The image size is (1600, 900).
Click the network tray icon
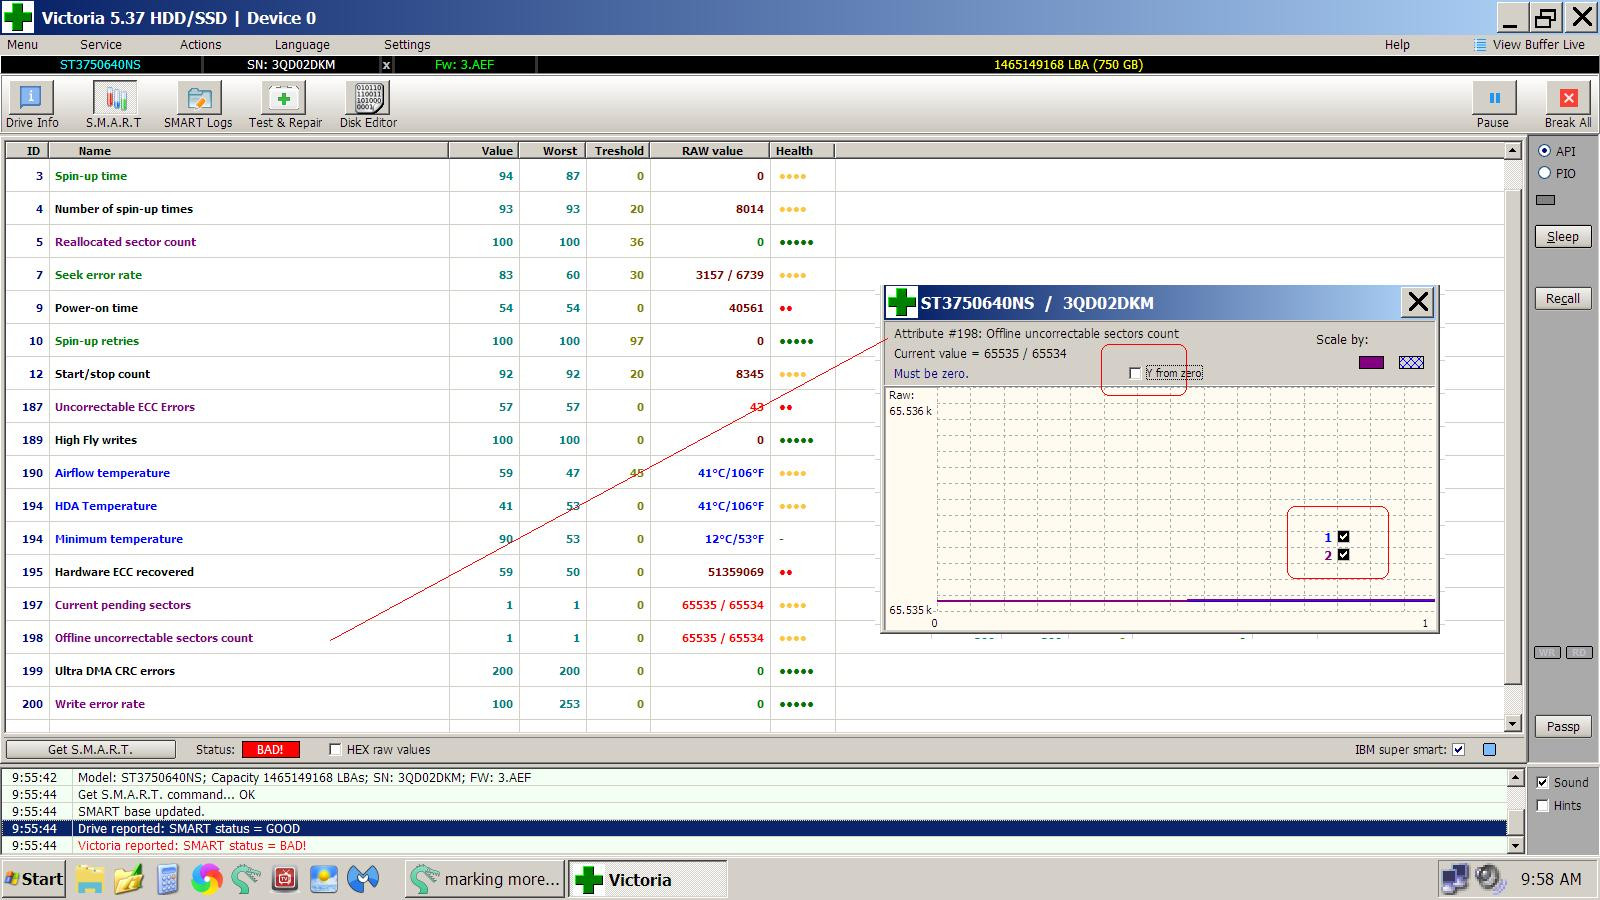click(x=1455, y=879)
